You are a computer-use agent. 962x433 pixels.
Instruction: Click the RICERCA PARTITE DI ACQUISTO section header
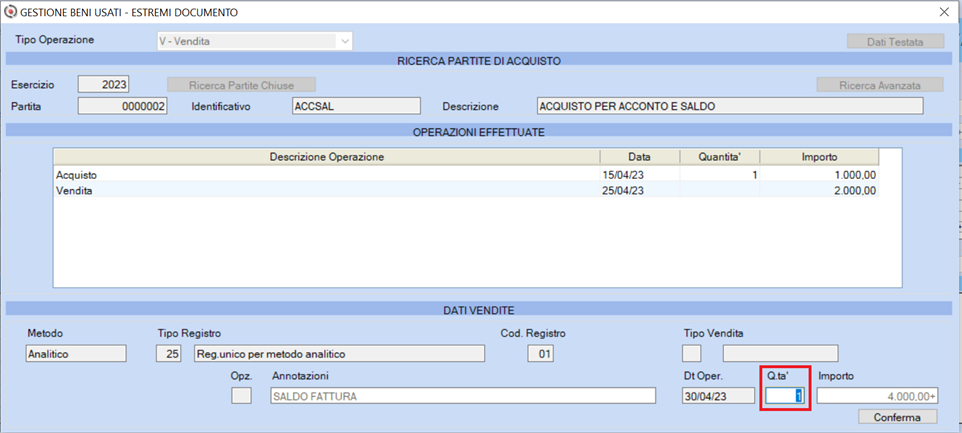(479, 60)
